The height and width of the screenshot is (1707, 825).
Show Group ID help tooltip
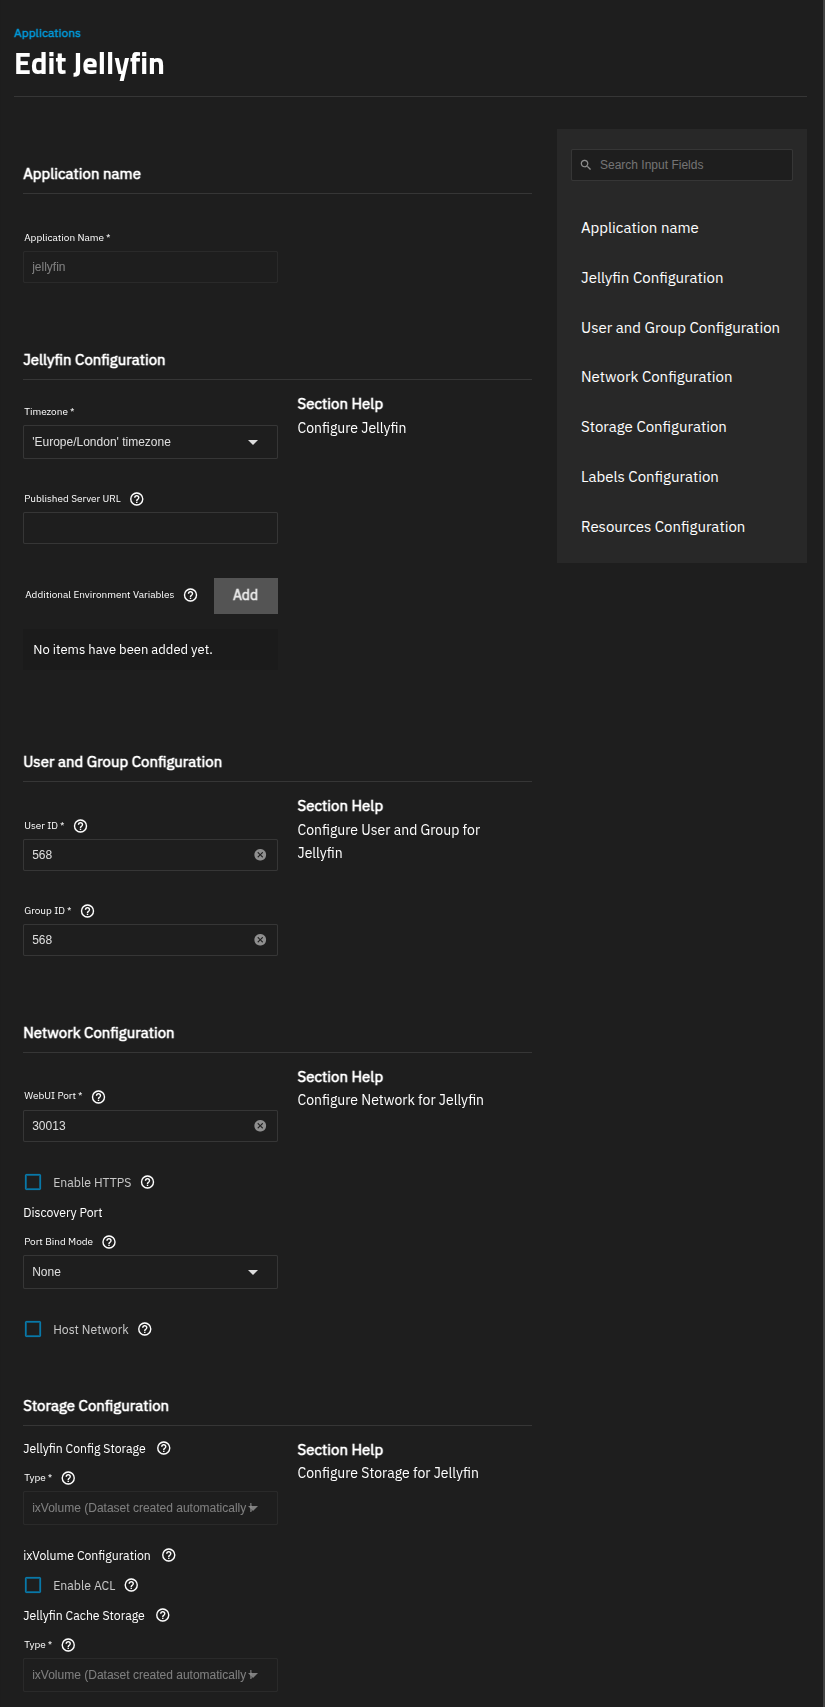pyautogui.click(x=87, y=911)
